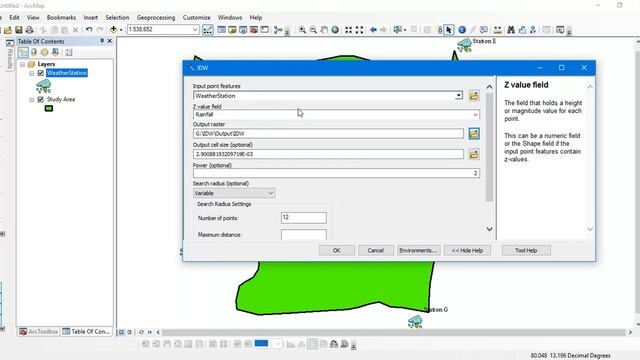Open the Windows menu
Viewport: 640px width, 360px height.
click(230, 18)
